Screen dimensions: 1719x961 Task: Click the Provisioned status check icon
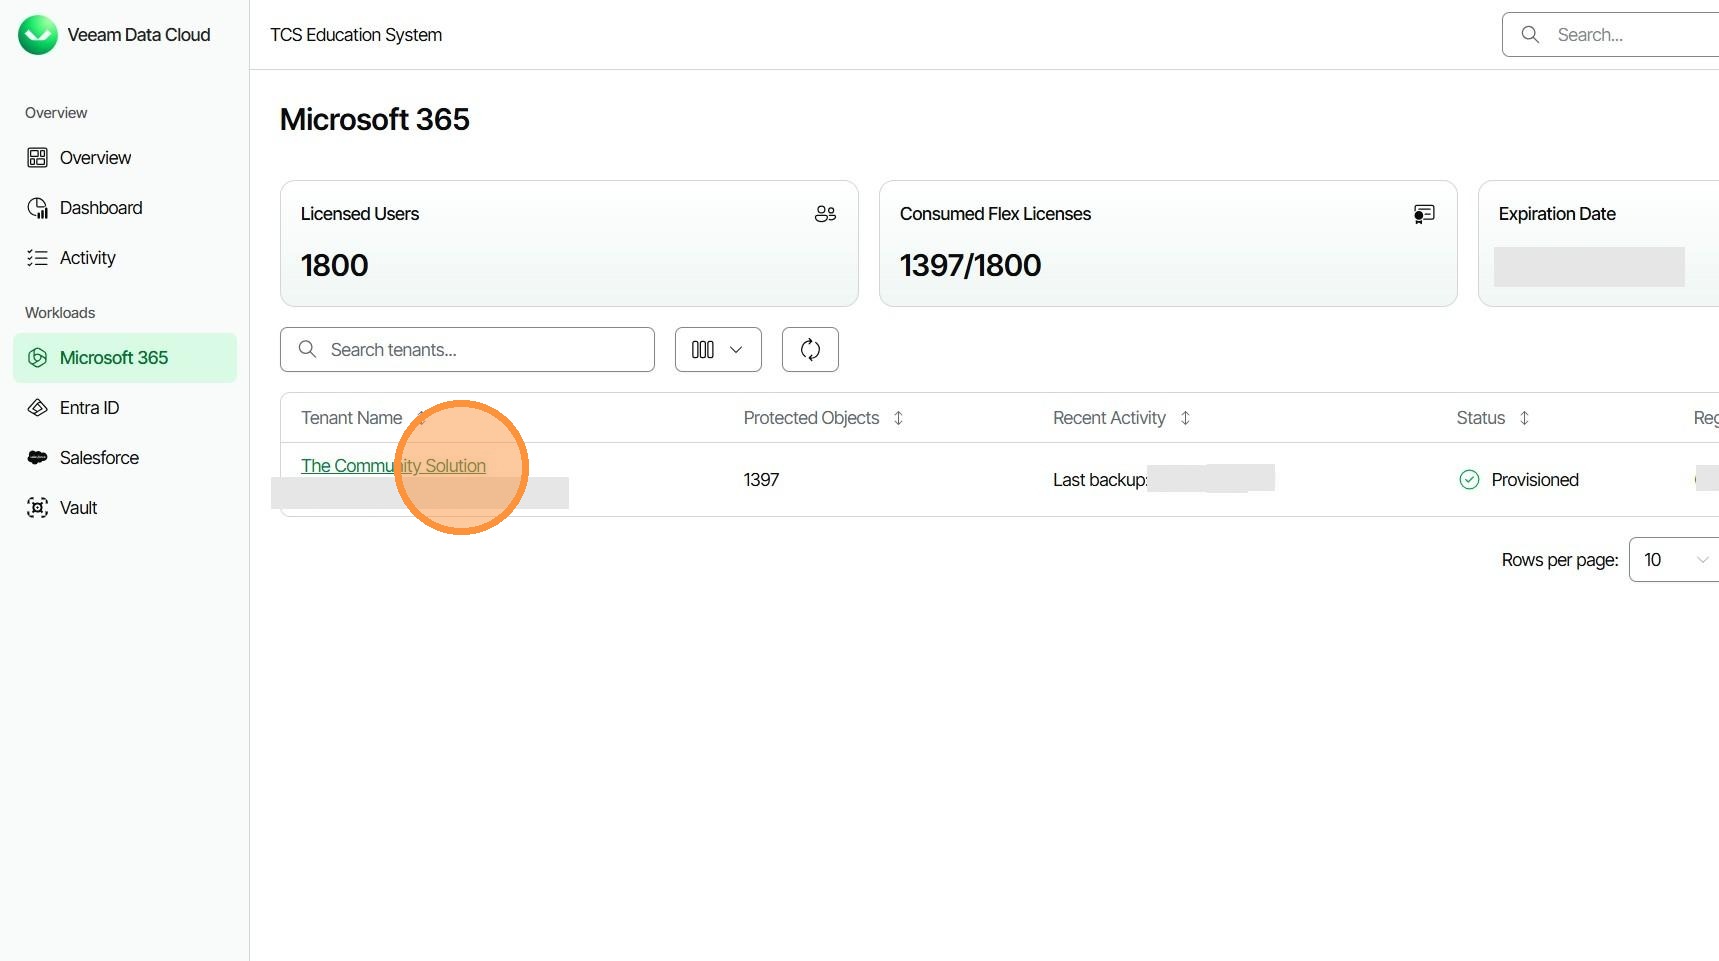pos(1469,480)
